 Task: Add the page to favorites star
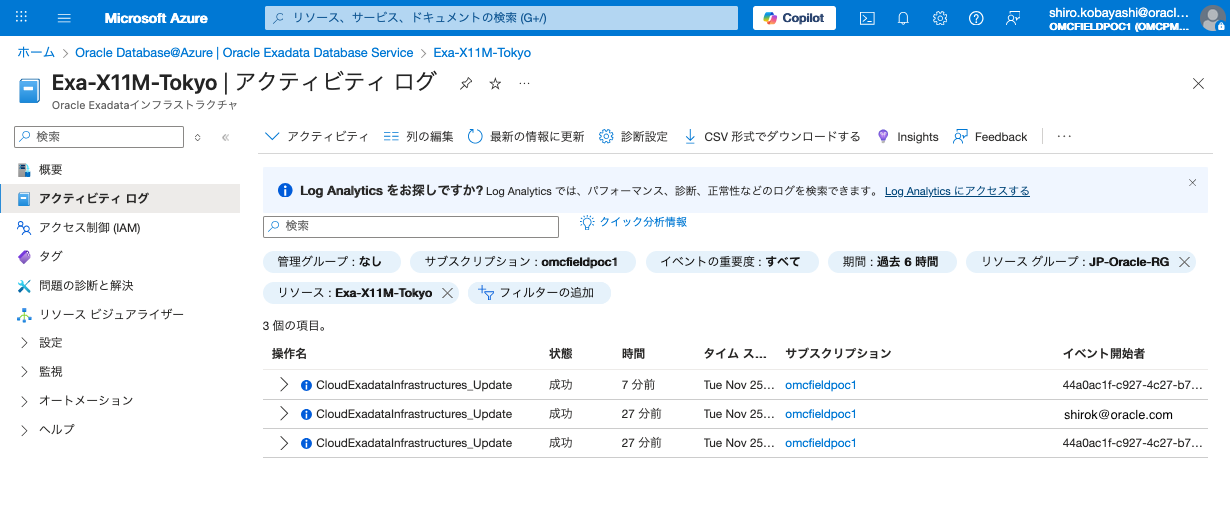coord(495,84)
